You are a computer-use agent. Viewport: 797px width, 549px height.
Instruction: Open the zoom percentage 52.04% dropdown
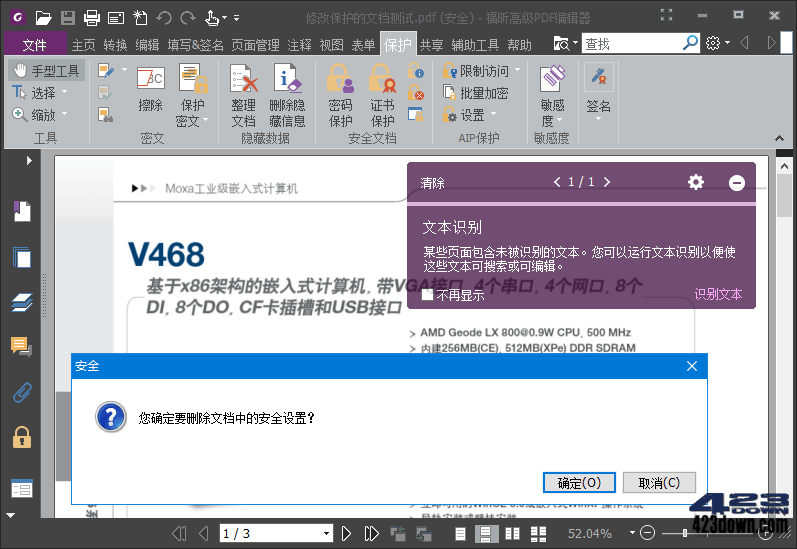(632, 533)
